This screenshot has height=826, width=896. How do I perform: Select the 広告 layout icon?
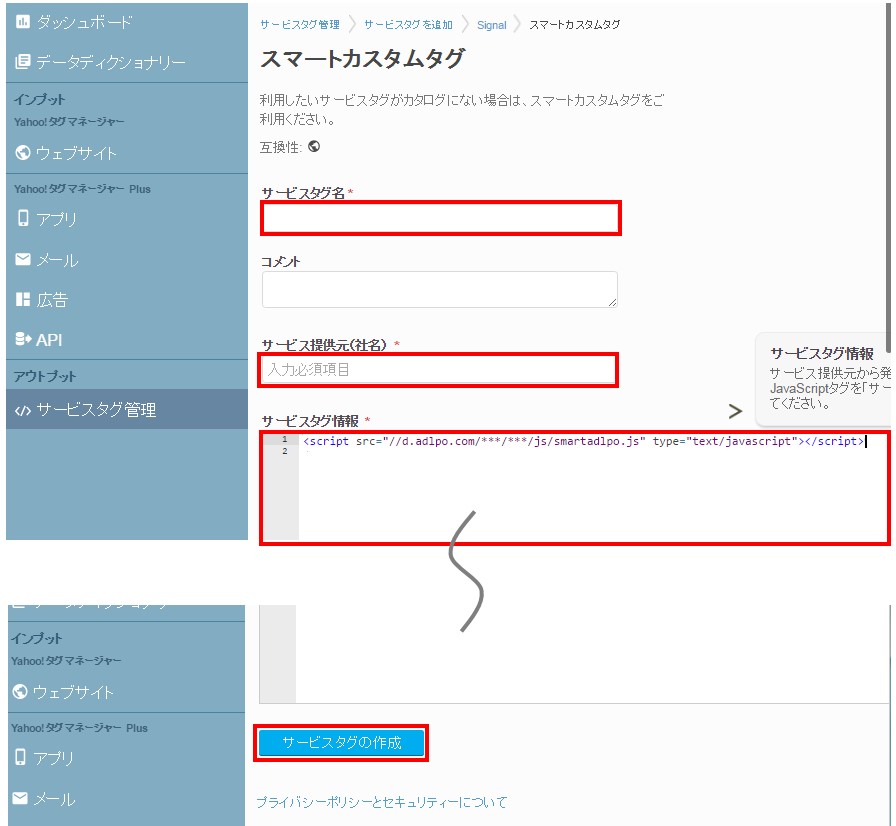[23, 299]
